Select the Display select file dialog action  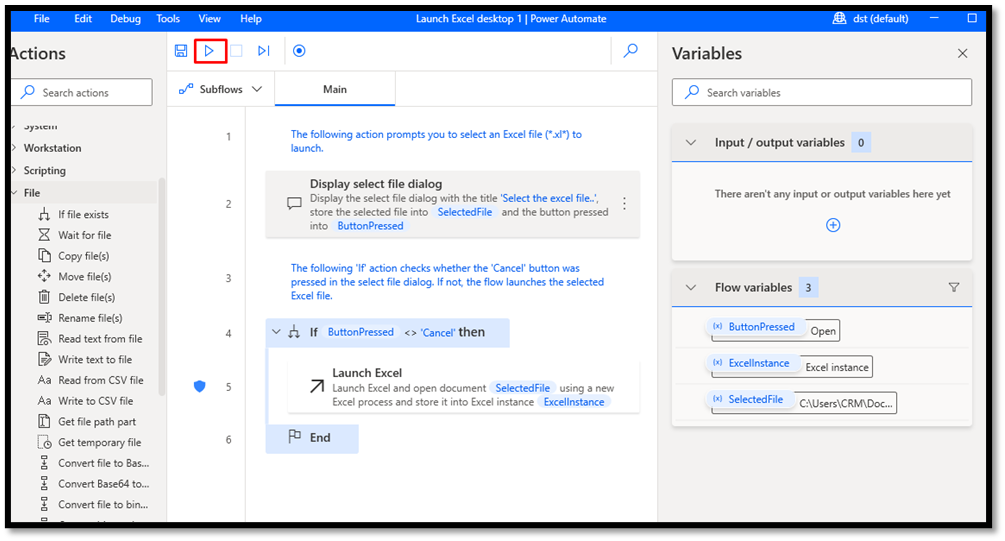453,204
